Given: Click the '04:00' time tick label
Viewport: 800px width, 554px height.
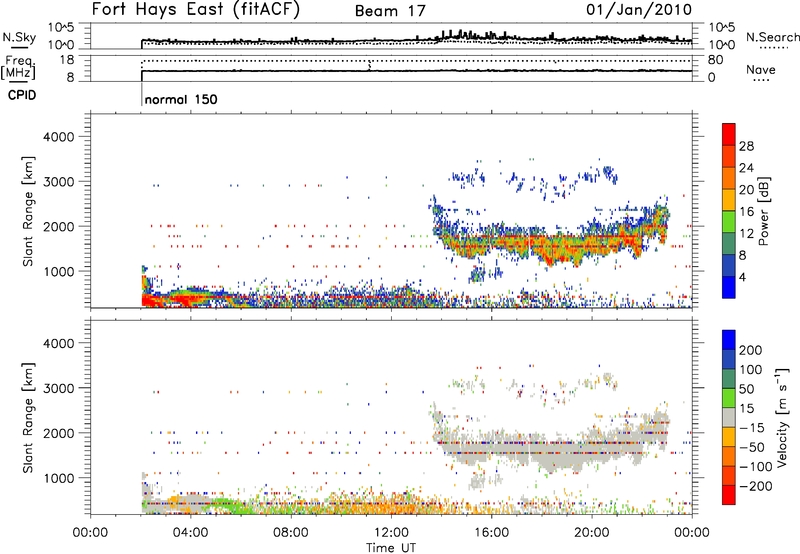Looking at the screenshot, I should tap(190, 533).
